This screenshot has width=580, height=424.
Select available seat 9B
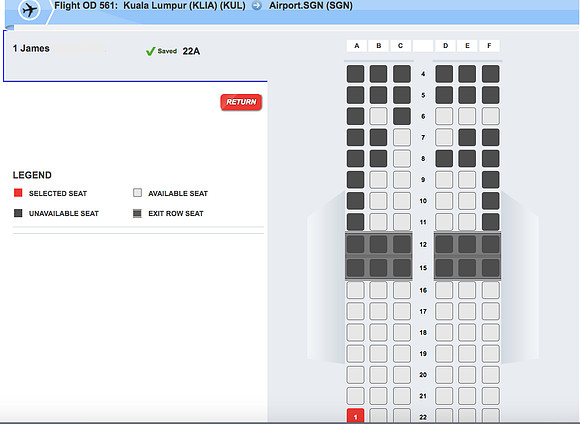(378, 179)
